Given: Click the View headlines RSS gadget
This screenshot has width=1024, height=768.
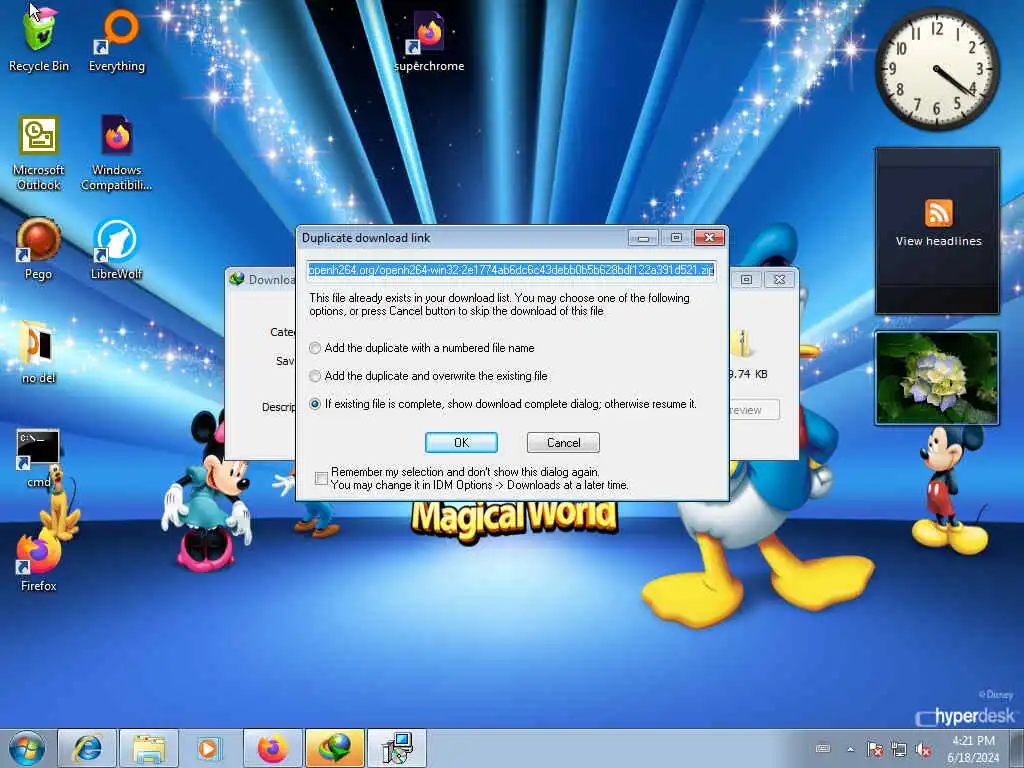Looking at the screenshot, I should coord(938,231).
